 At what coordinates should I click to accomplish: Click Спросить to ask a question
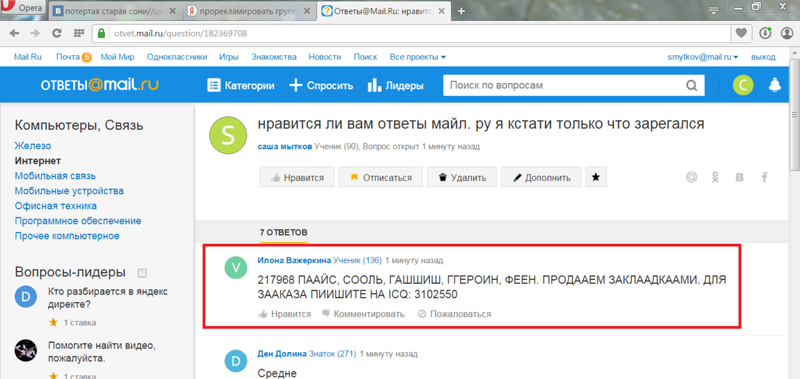321,86
